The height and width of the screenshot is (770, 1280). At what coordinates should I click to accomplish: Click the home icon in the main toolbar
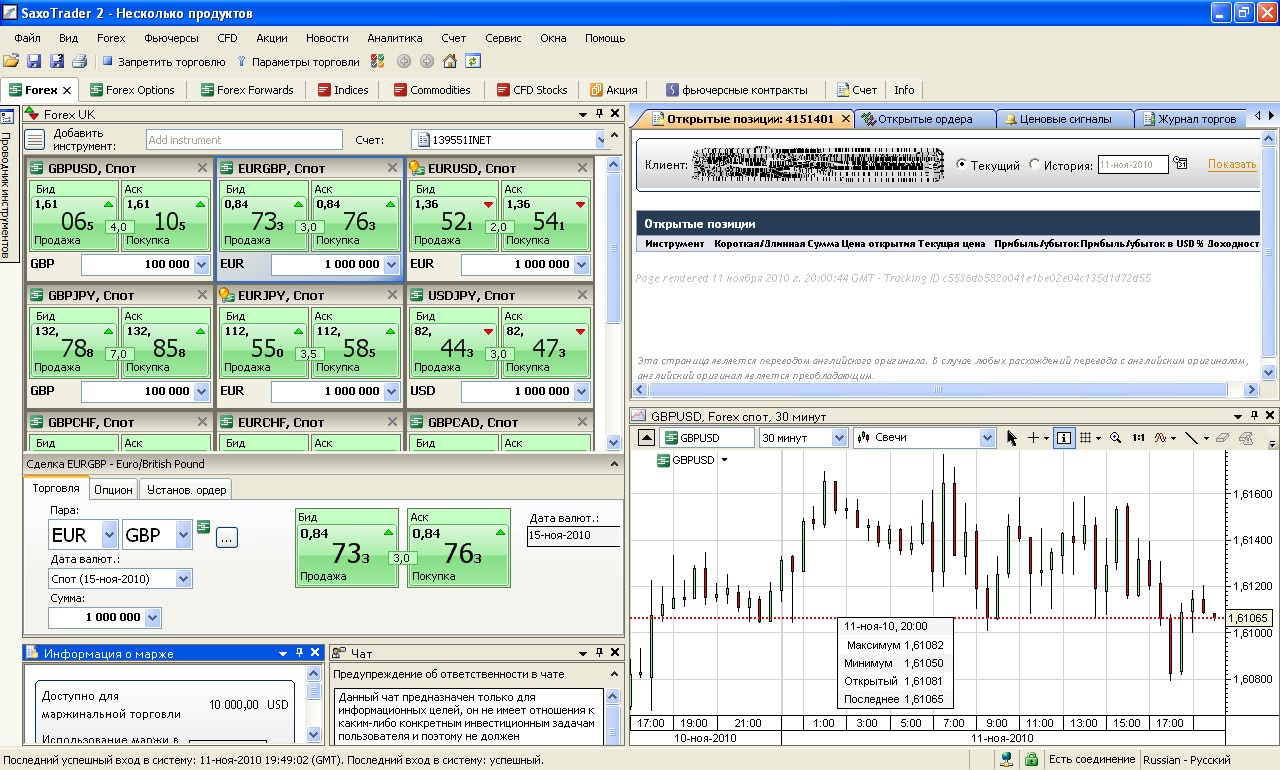[x=450, y=61]
